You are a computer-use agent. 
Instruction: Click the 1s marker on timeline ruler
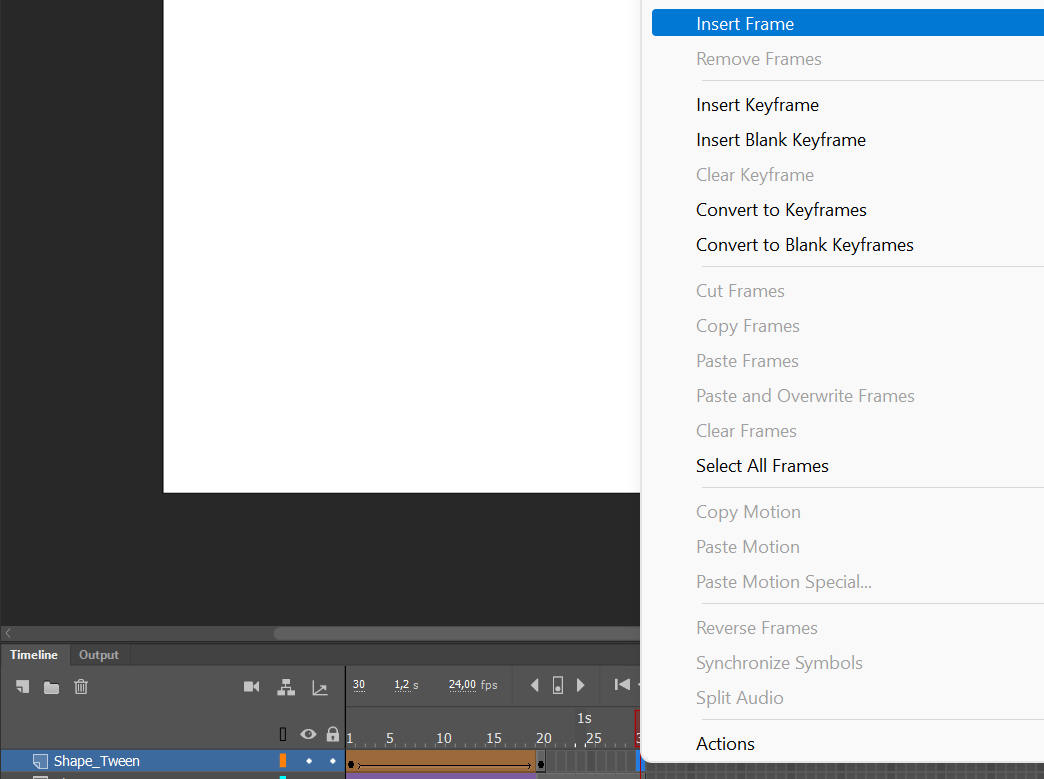pyautogui.click(x=584, y=718)
